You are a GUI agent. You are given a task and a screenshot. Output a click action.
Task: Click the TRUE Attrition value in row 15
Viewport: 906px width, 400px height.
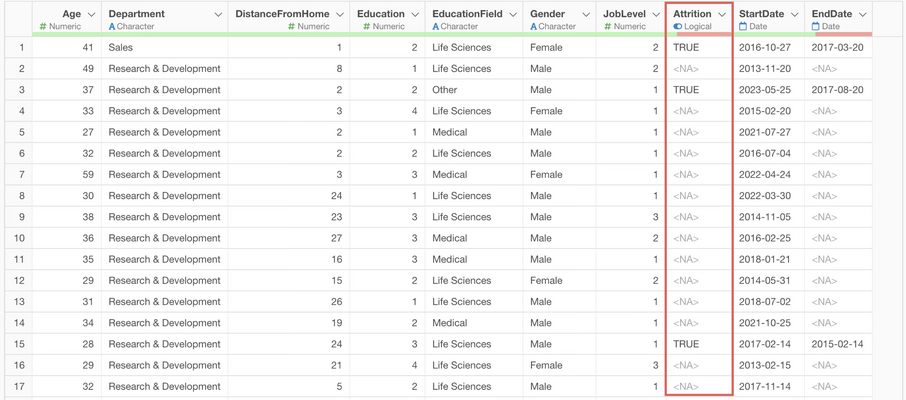[686, 344]
